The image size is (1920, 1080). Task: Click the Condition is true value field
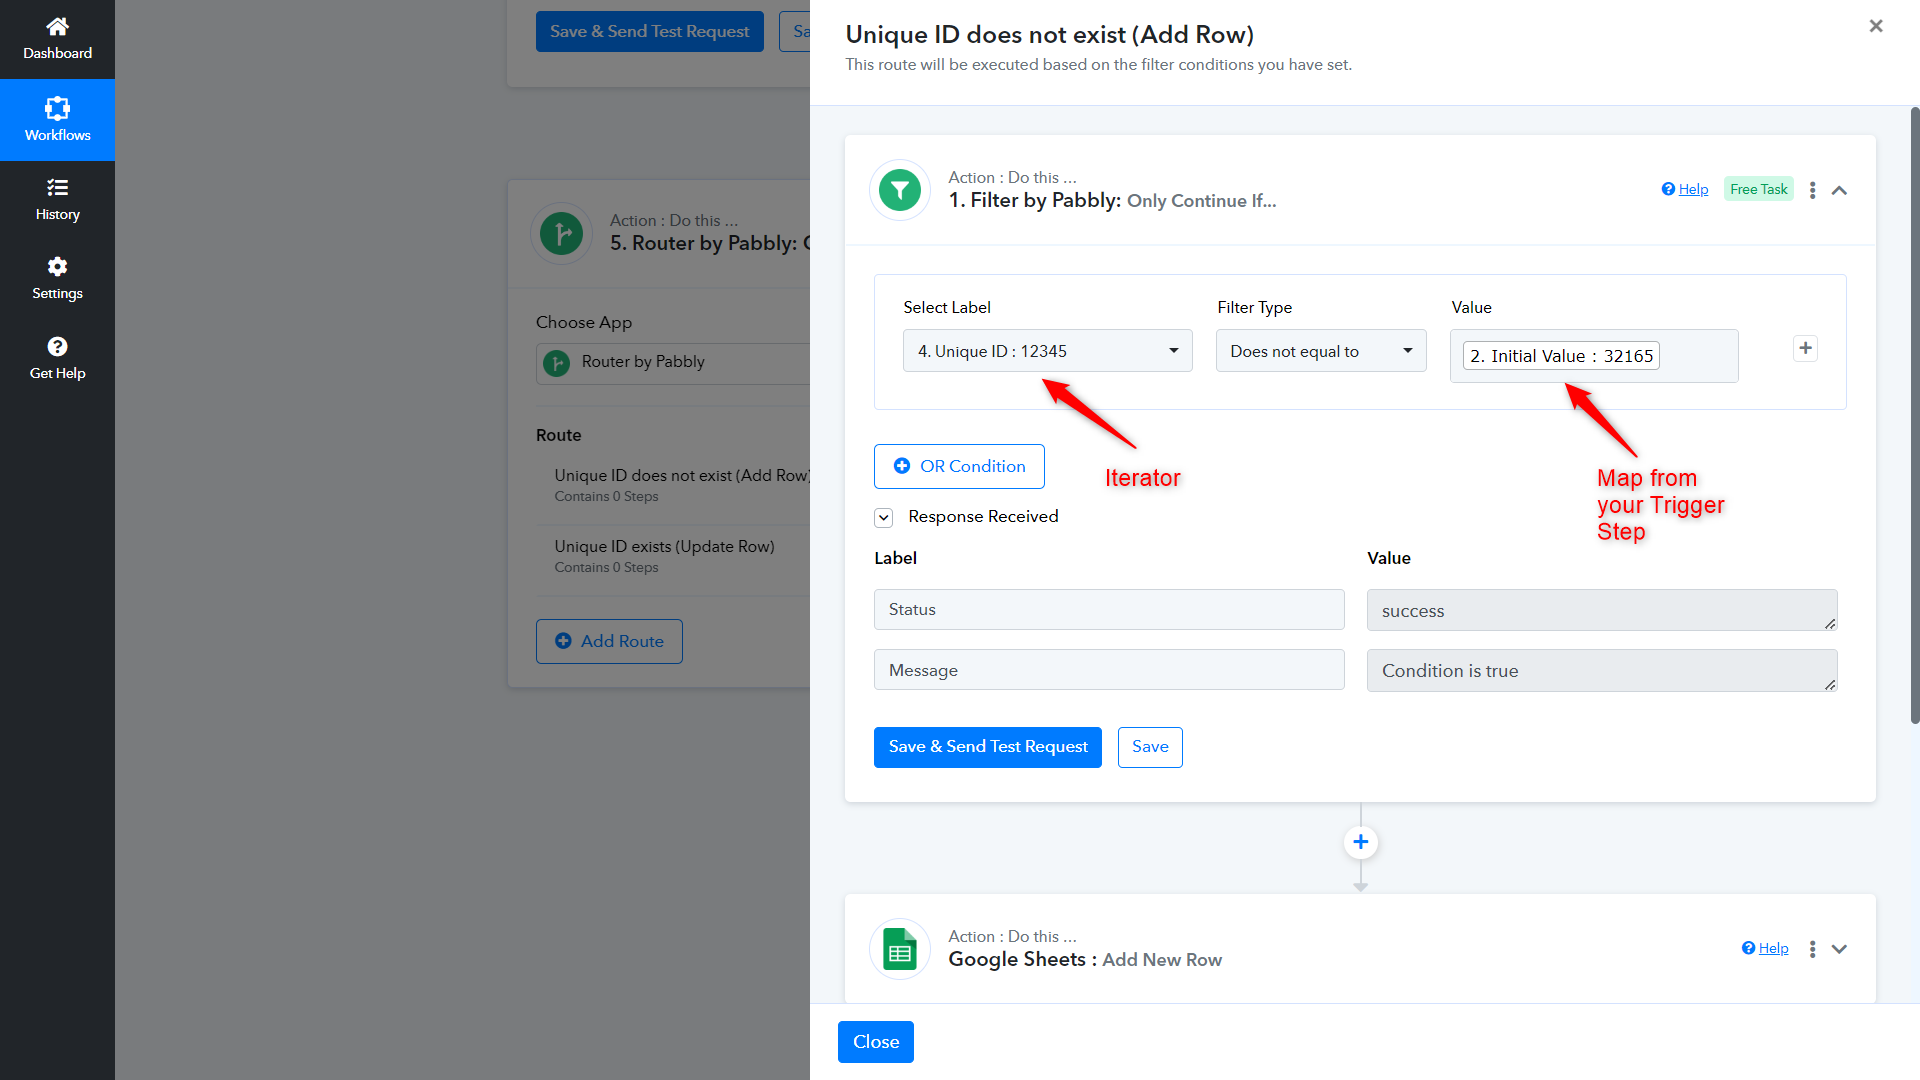(x=1602, y=670)
